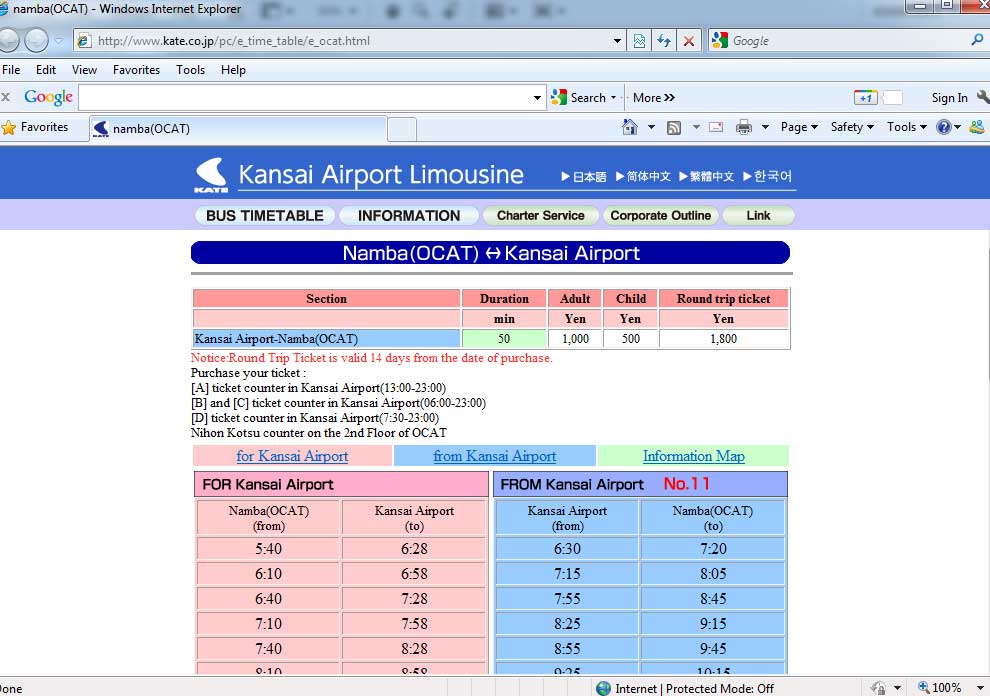Click the Google Toolbar Search button

click(578, 97)
